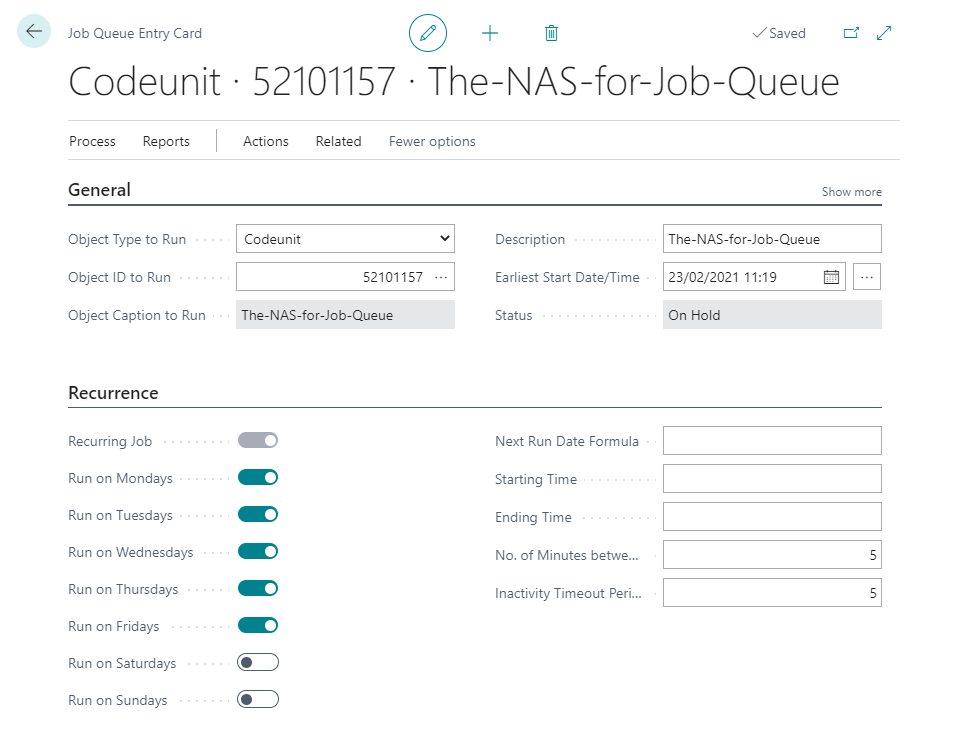The width and height of the screenshot is (968, 729).
Task: Click the trash delete icon
Action: [x=551, y=33]
